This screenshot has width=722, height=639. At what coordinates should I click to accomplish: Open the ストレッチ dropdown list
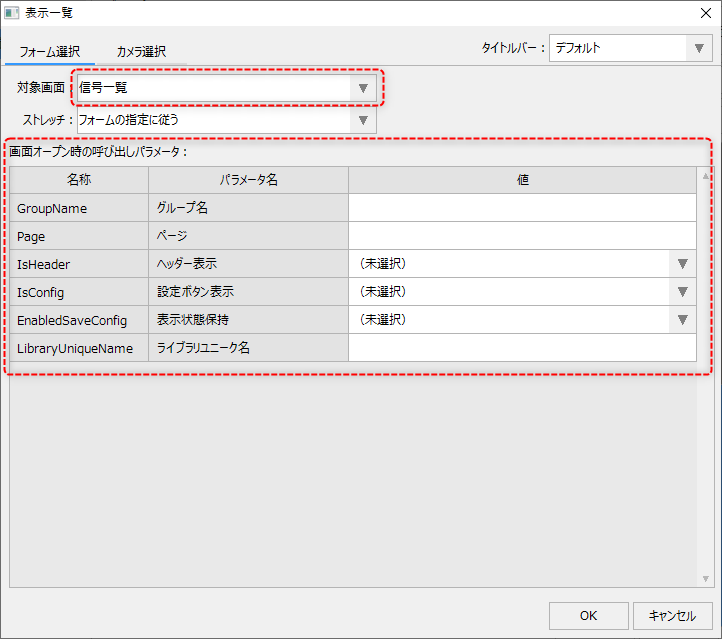363,120
